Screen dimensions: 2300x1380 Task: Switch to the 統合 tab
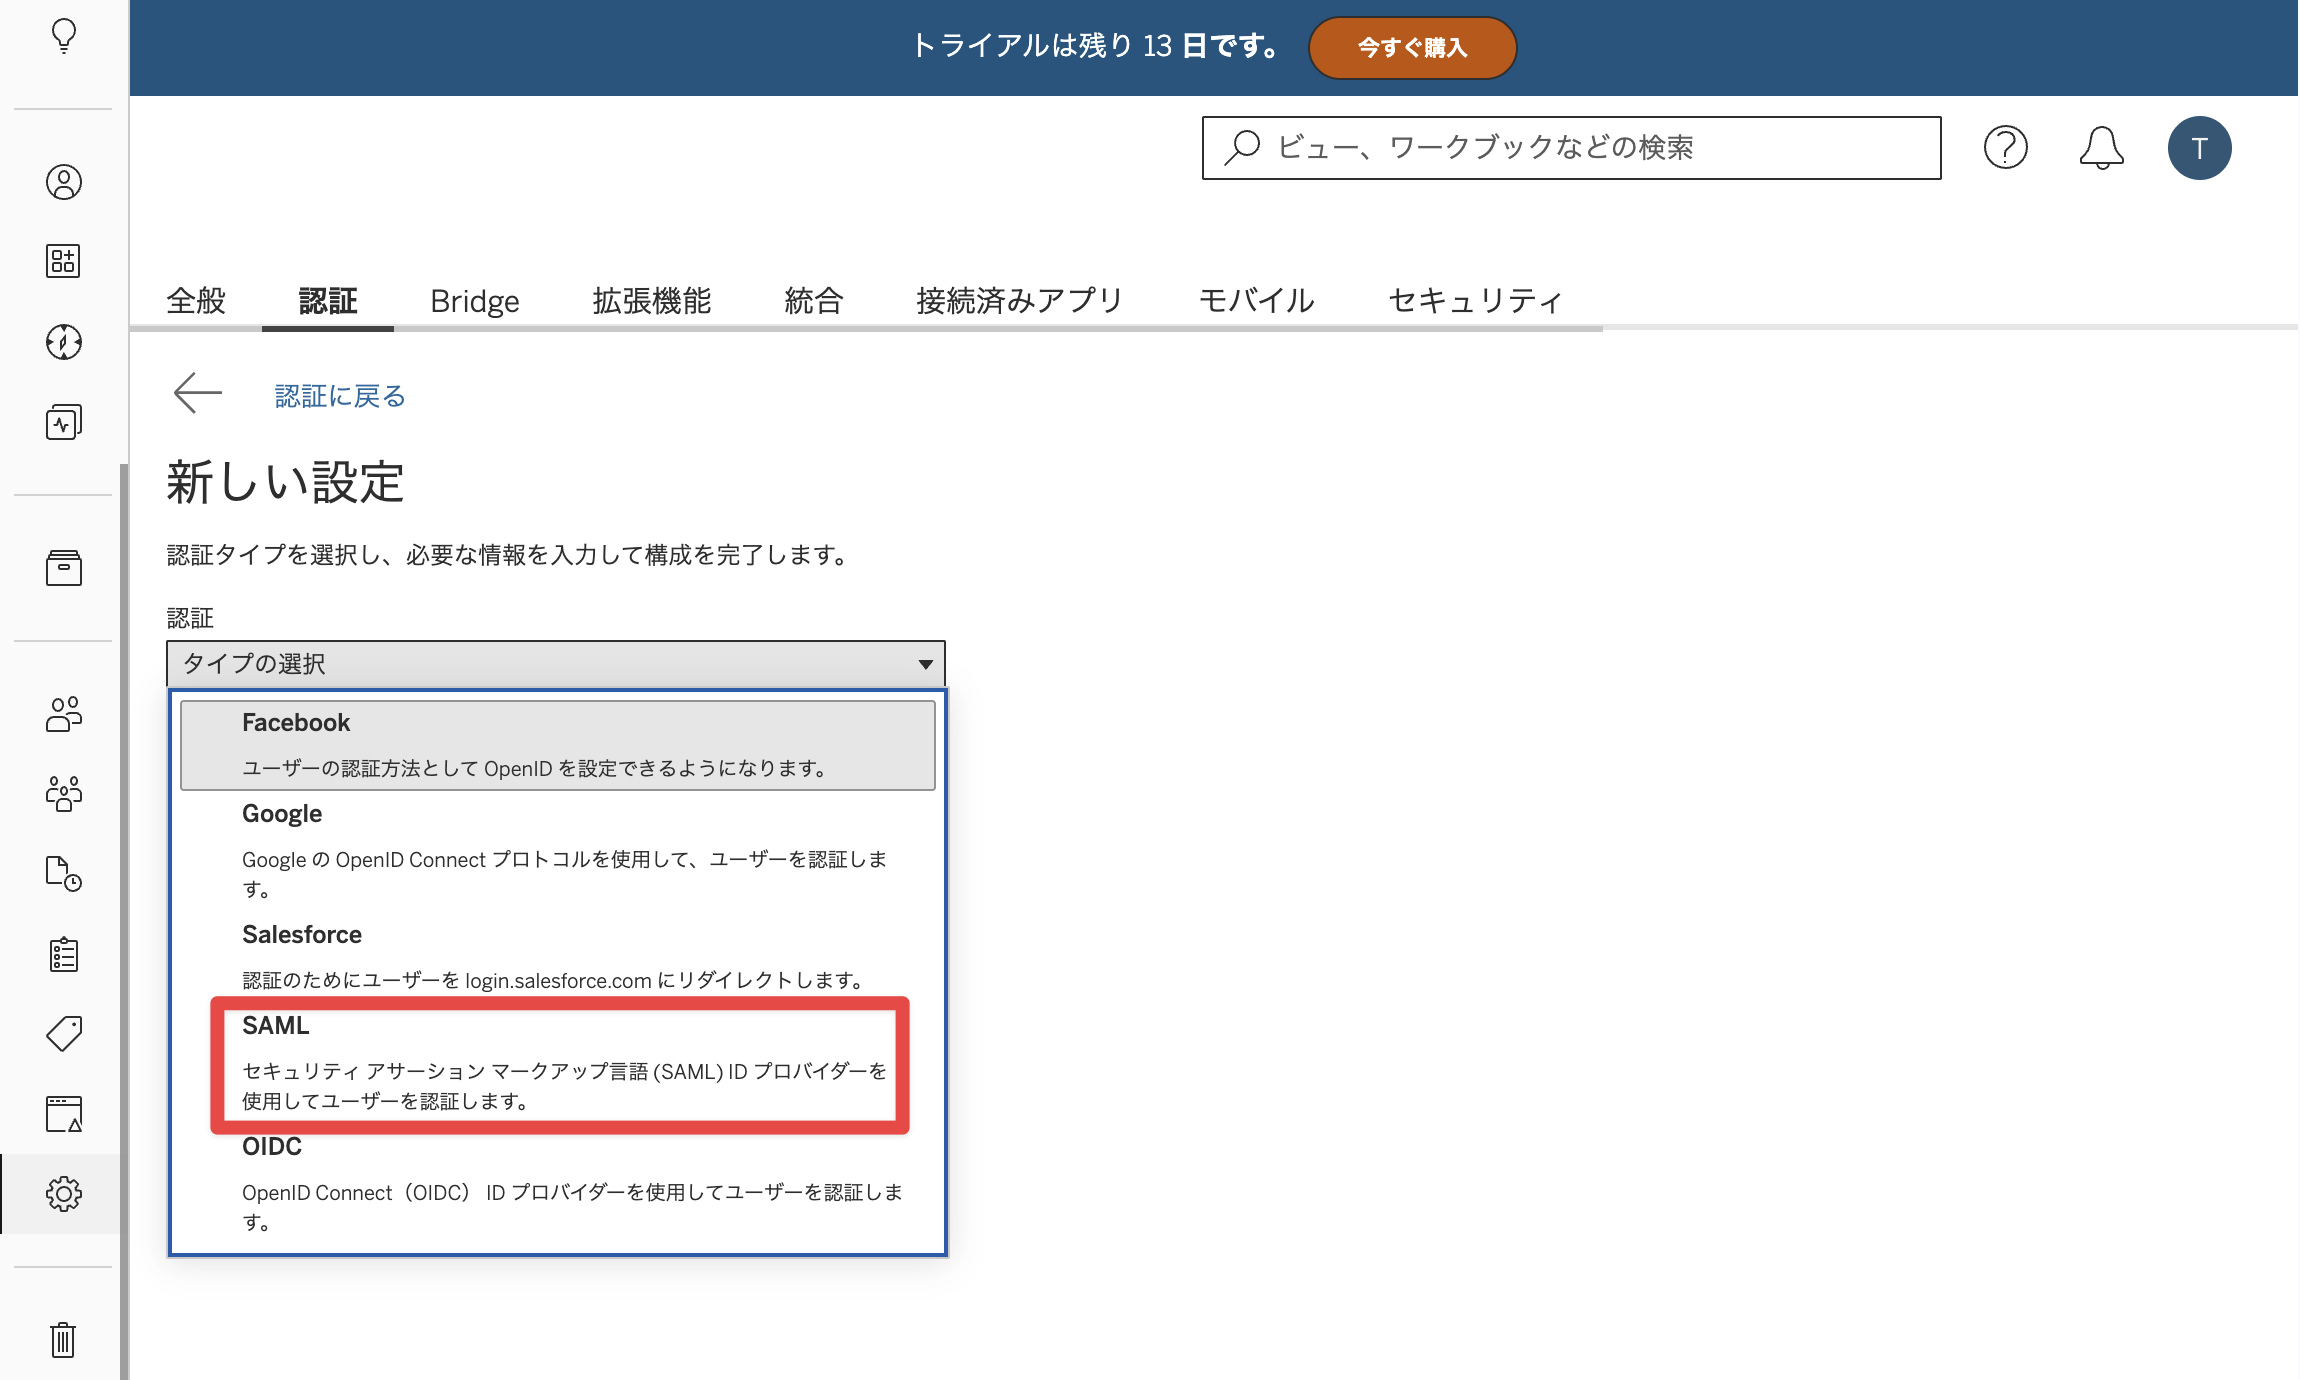click(814, 300)
